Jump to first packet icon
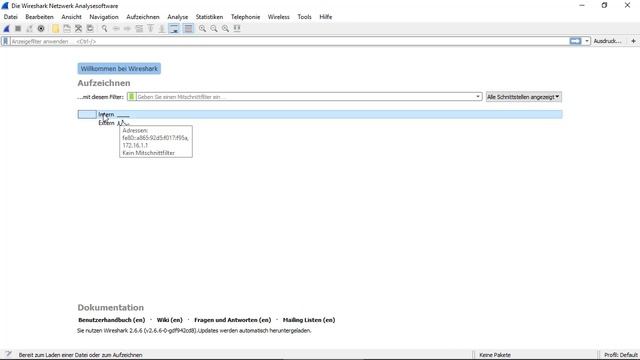Image resolution: width=640 pixels, height=360 pixels. pos(151,29)
